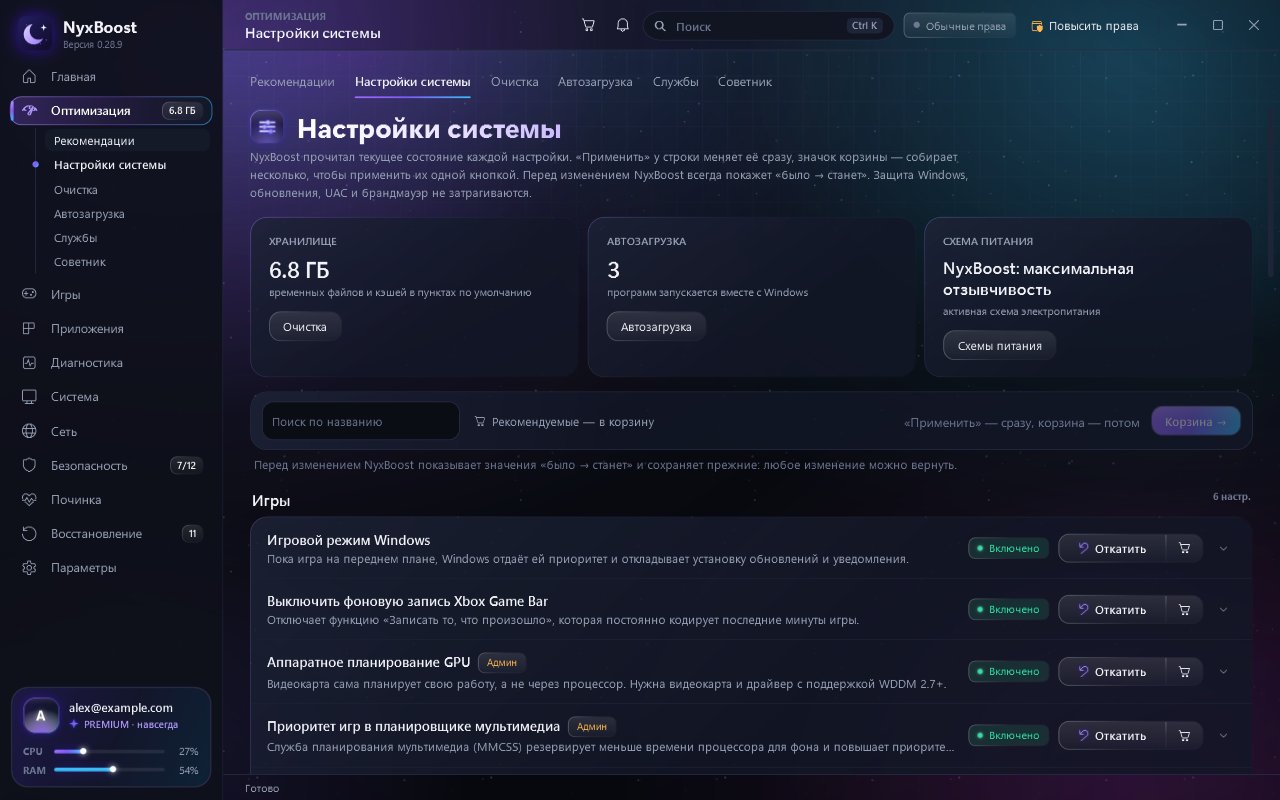The height and width of the screenshot is (800, 1280).
Task: Add Игровой режим Windows to cart
Action: (1185, 548)
